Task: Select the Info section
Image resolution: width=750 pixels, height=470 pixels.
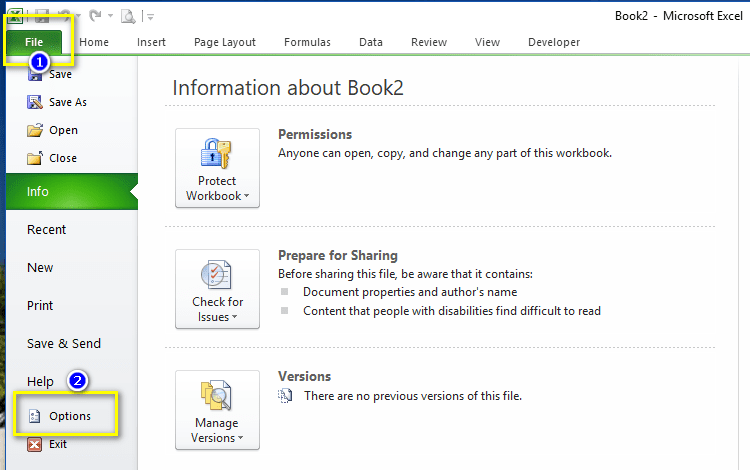Action: point(72,191)
